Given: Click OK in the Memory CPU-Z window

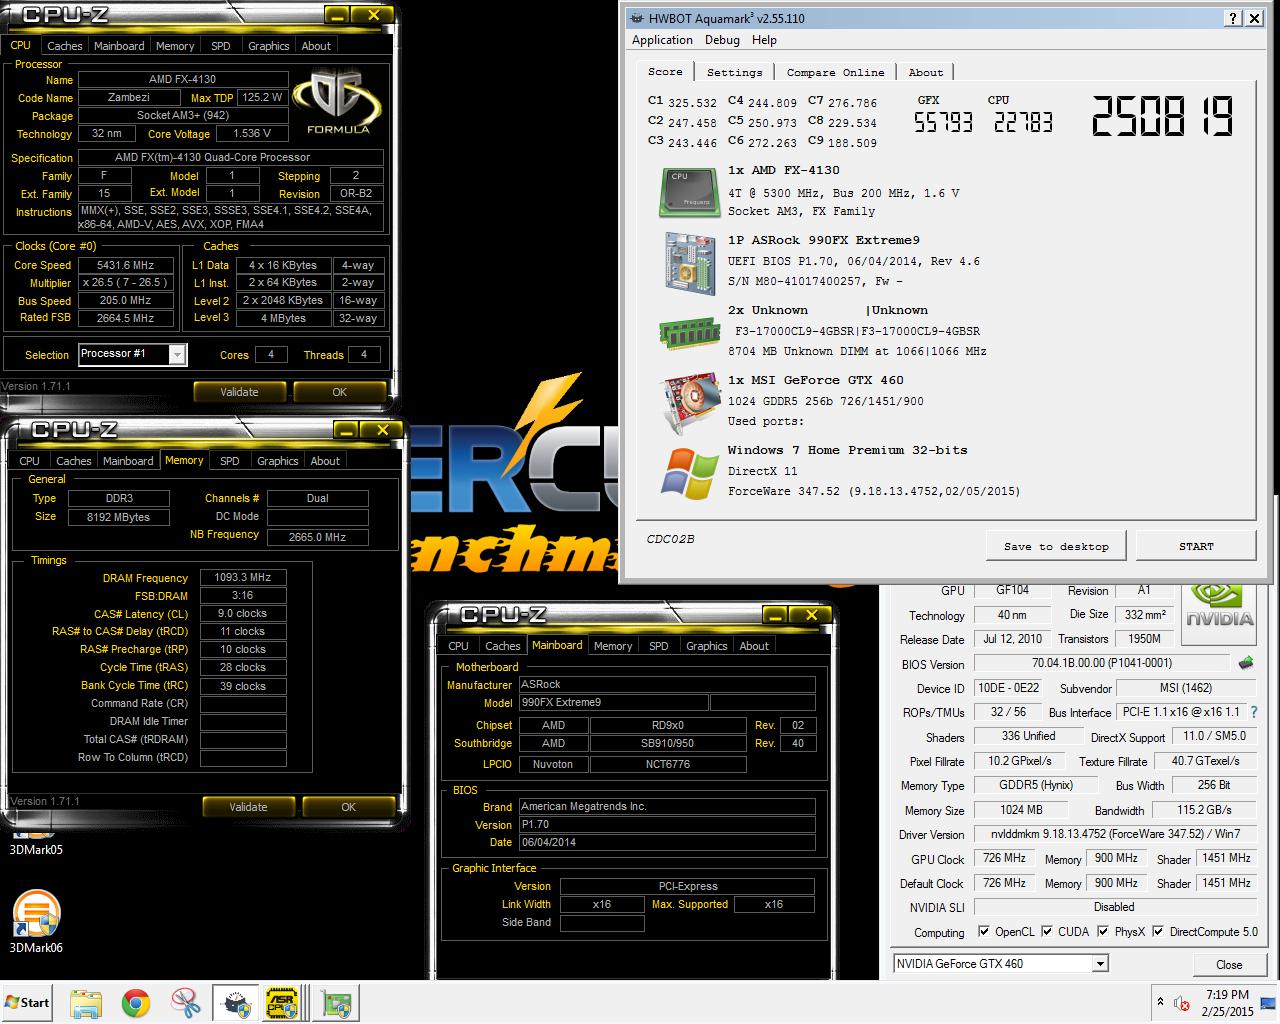Looking at the screenshot, I should pos(348,807).
